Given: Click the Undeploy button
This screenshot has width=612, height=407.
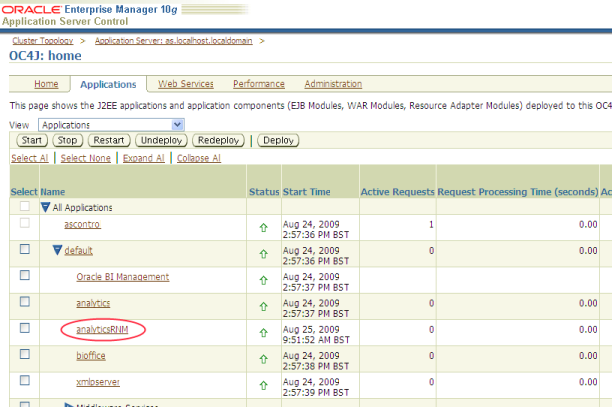Looking at the screenshot, I should click(x=161, y=140).
